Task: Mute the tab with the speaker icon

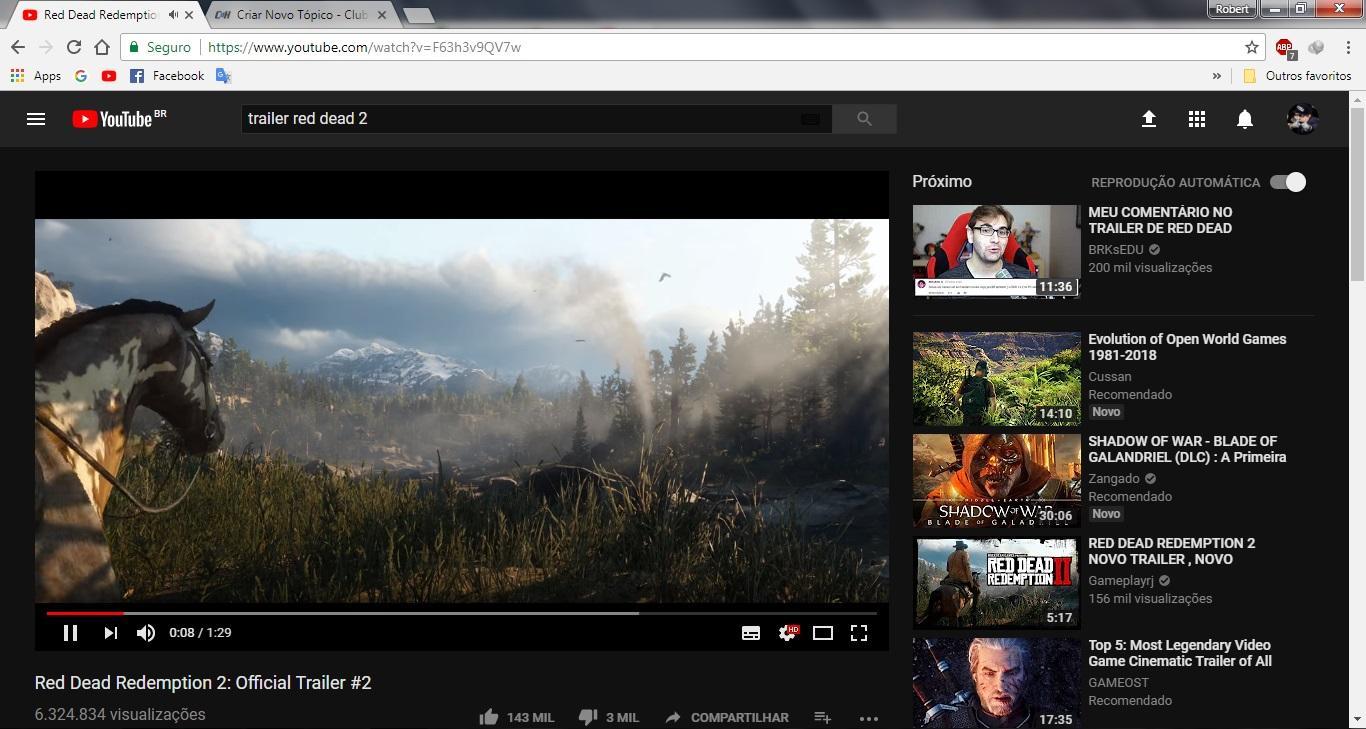Action: tap(174, 15)
